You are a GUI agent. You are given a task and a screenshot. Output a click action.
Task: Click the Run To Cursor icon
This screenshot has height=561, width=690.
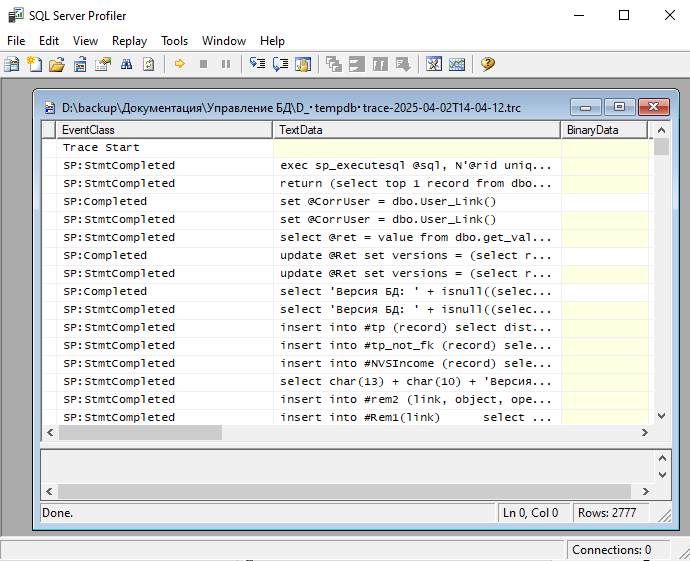(280, 64)
